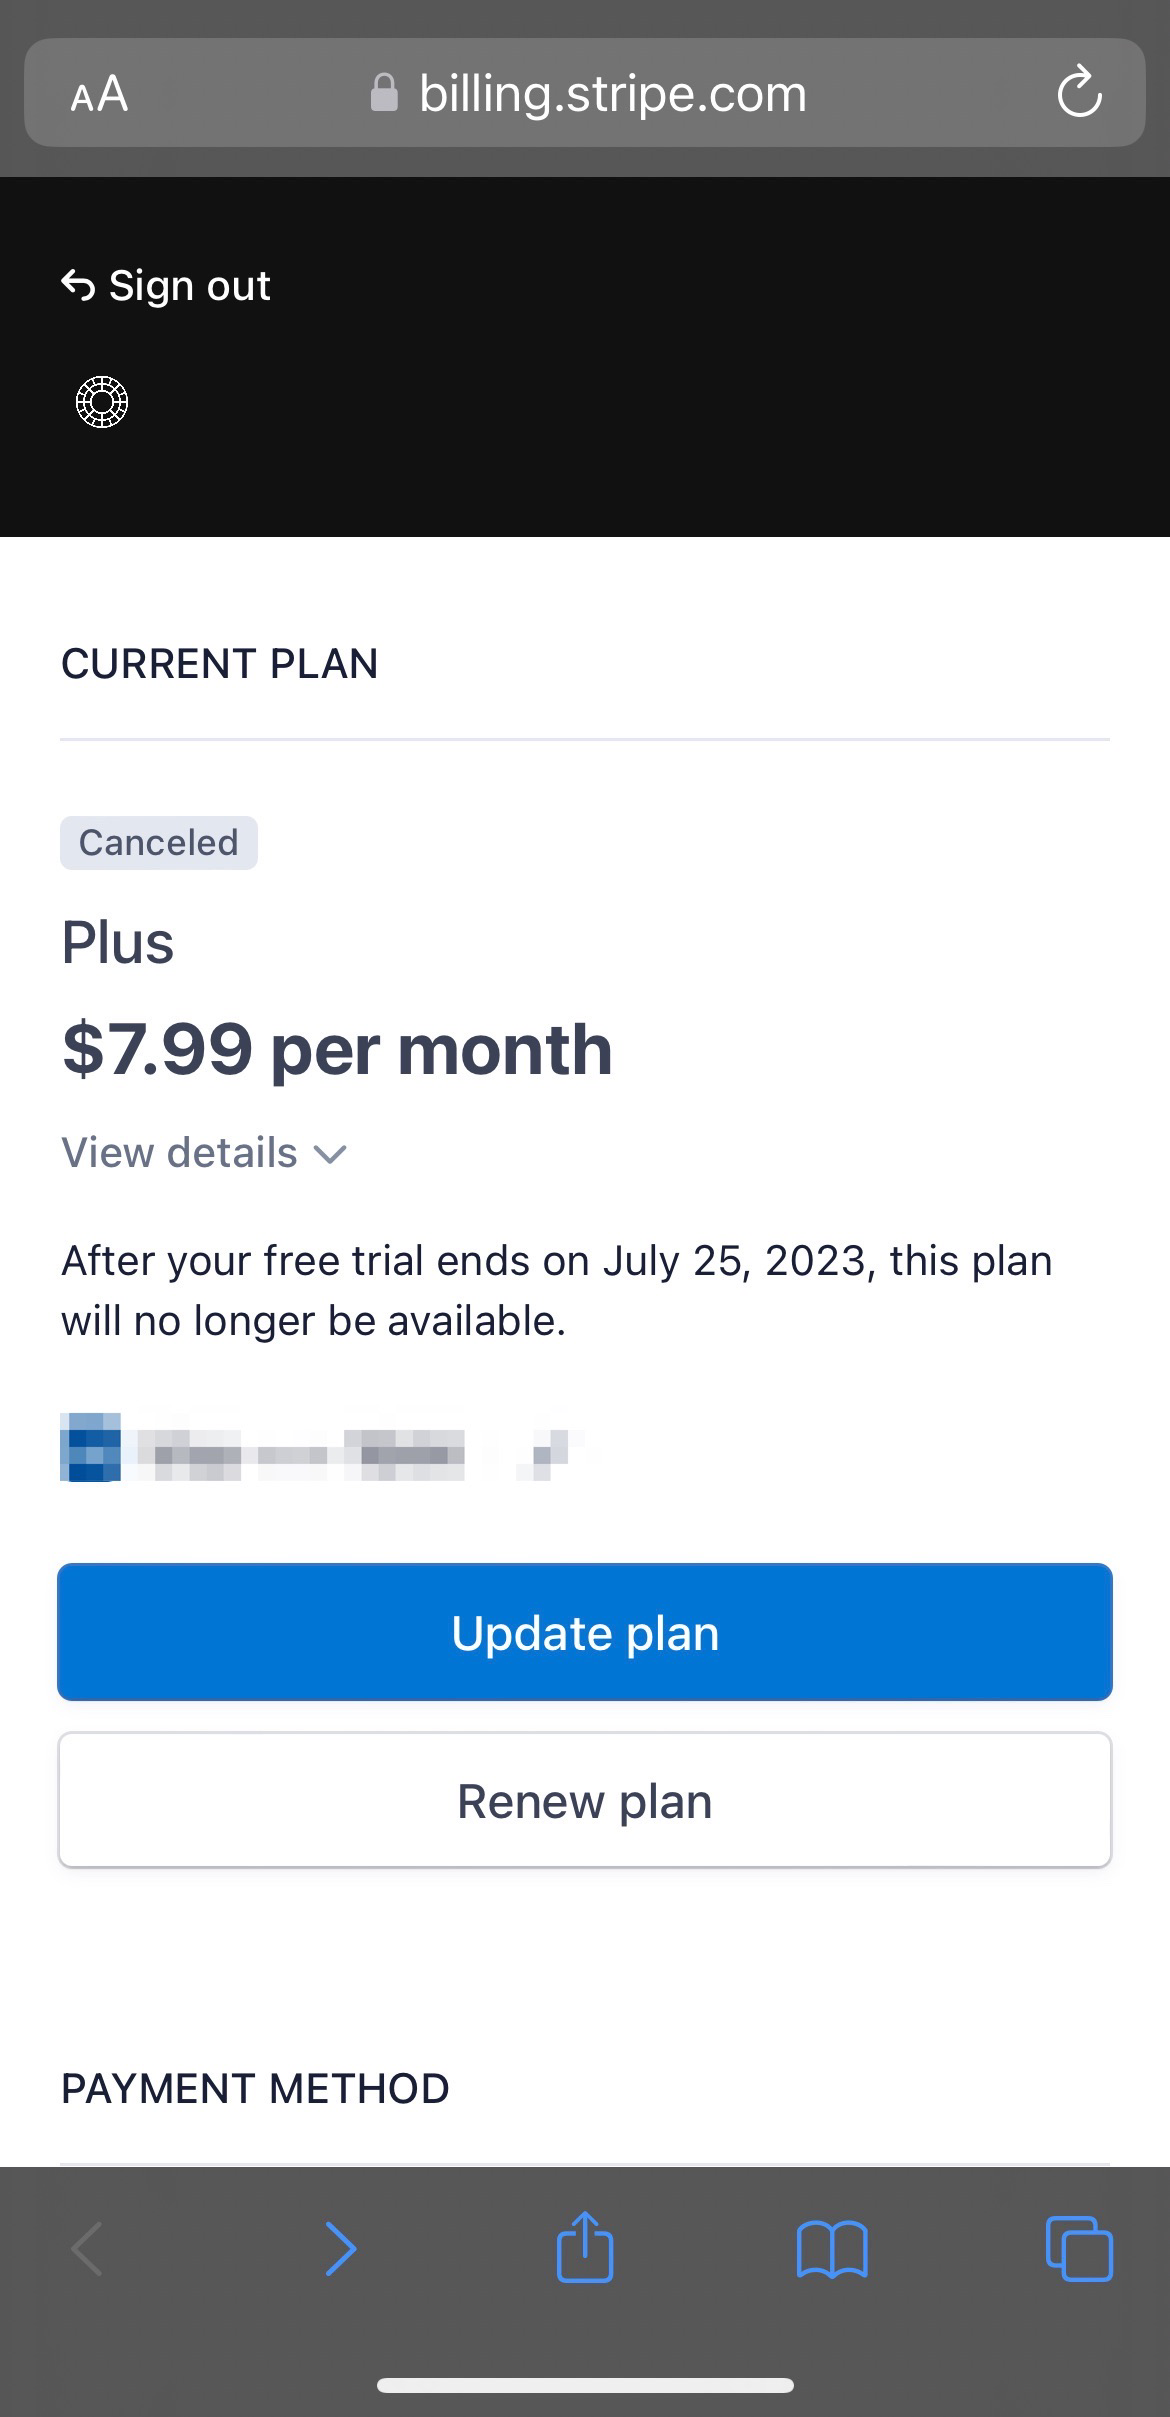Click the Renew plan button
This screenshot has width=1170, height=2417.
pyautogui.click(x=585, y=1800)
